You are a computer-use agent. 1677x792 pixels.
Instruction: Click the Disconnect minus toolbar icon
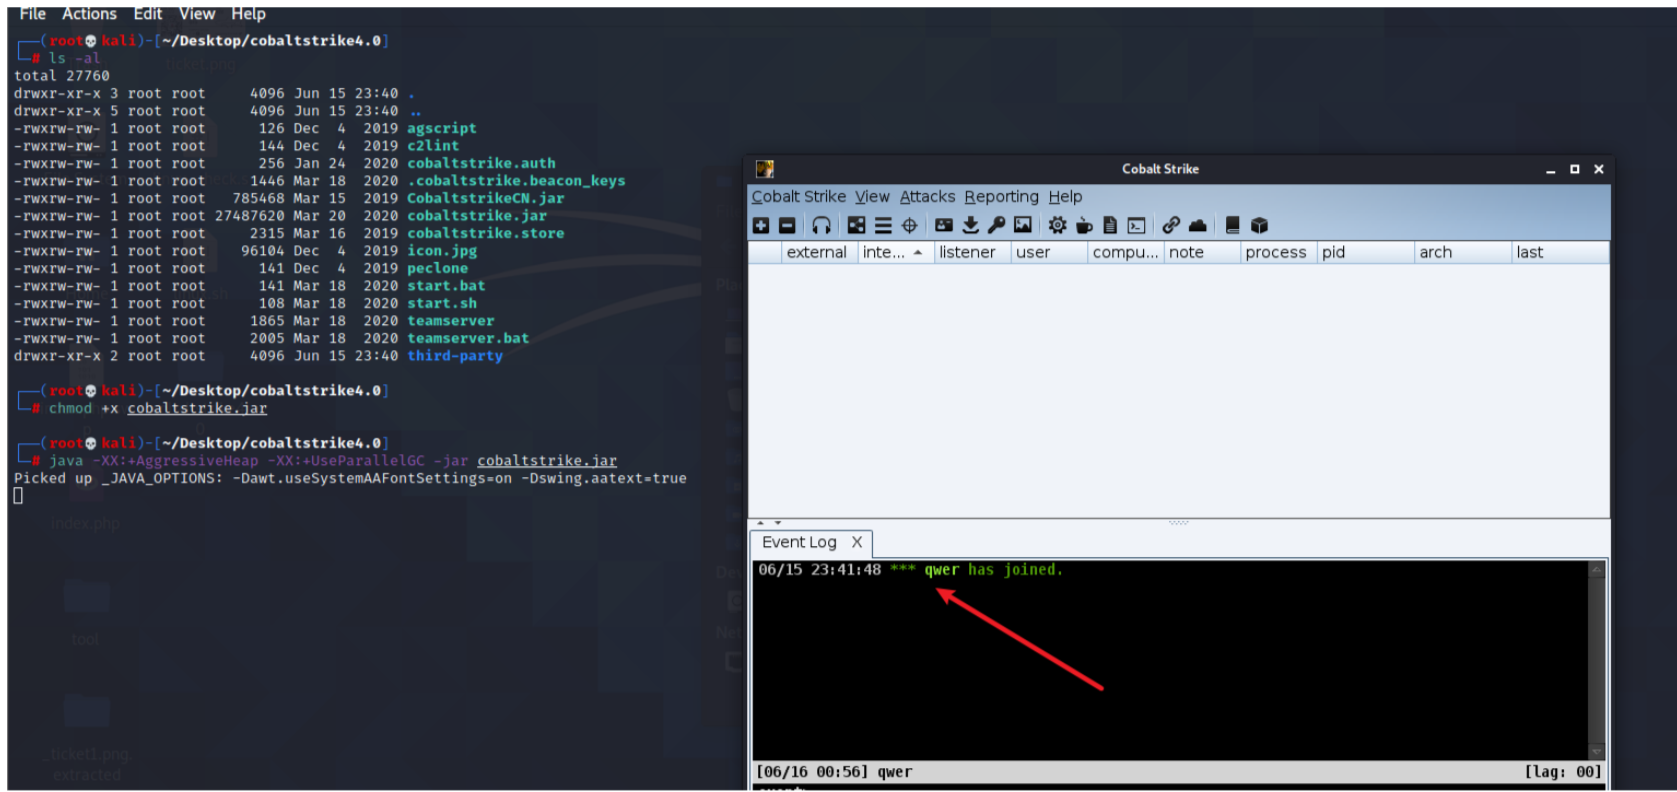(x=787, y=226)
